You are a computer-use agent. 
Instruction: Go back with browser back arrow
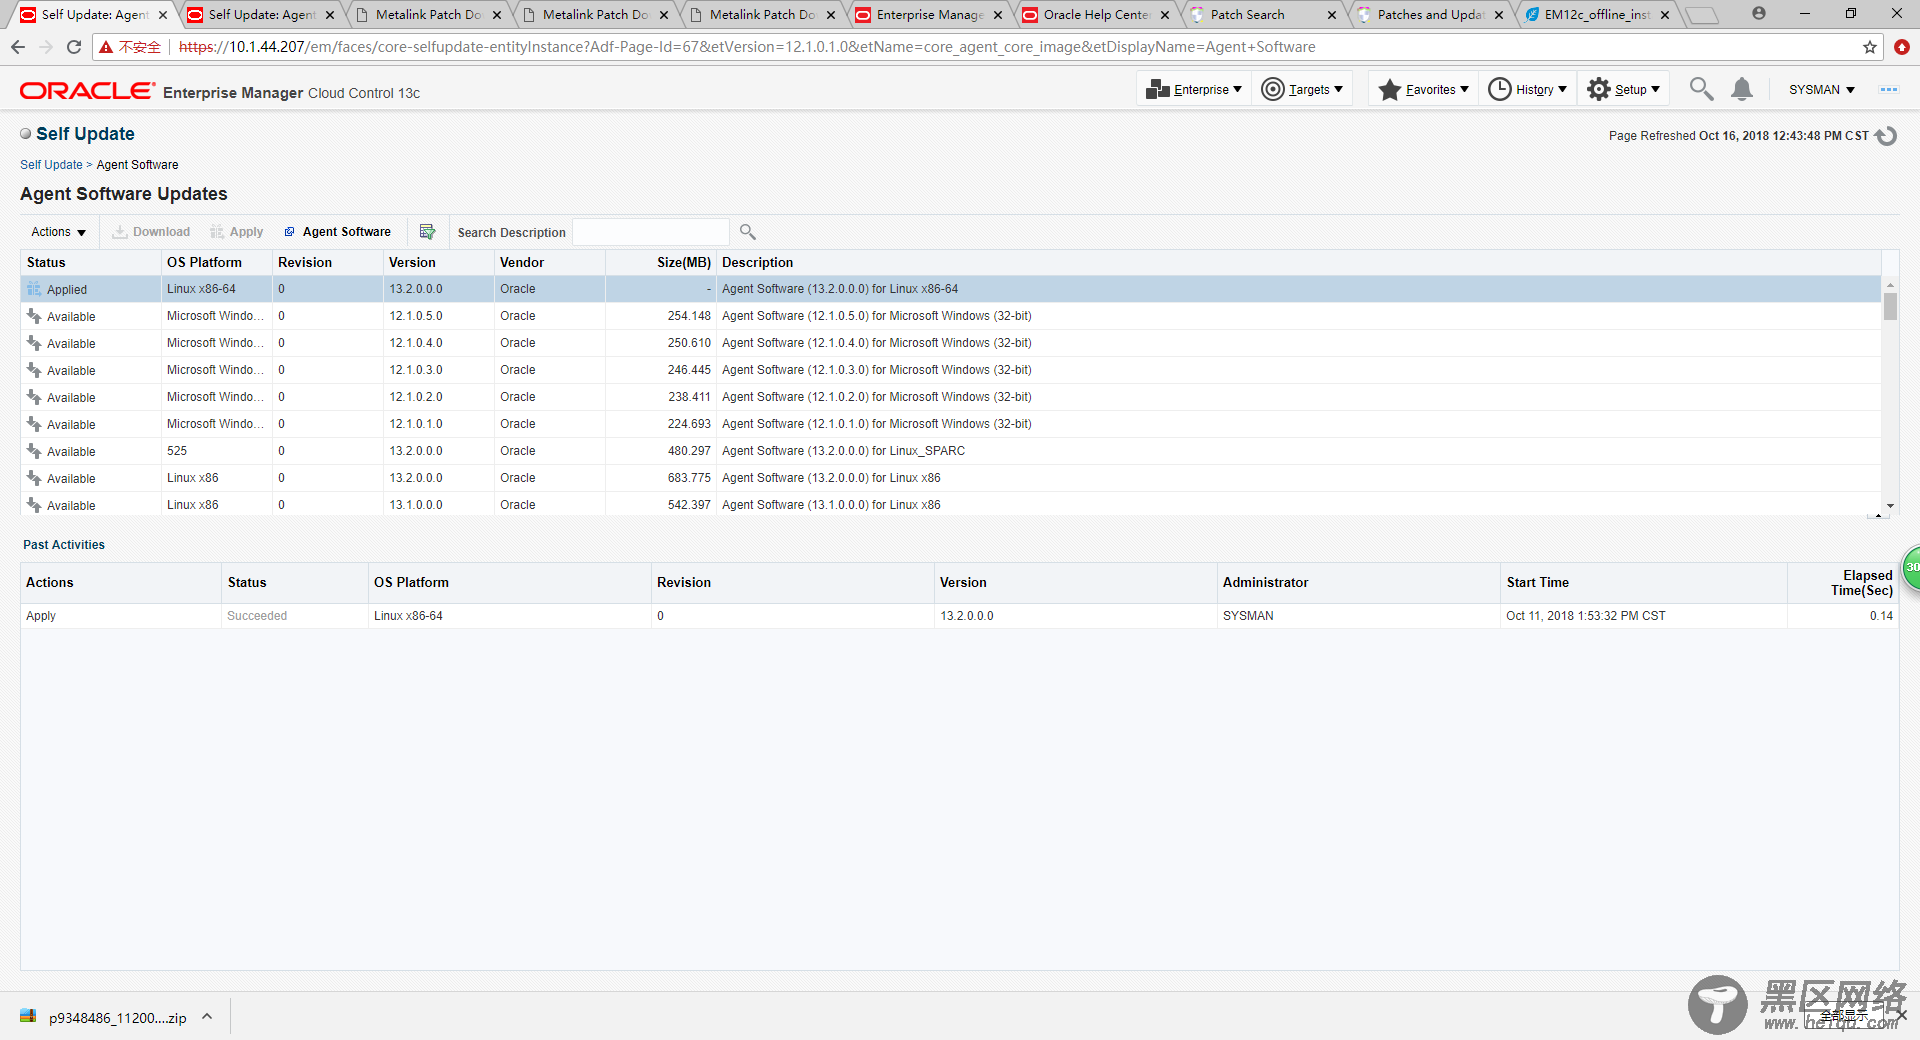[18, 47]
